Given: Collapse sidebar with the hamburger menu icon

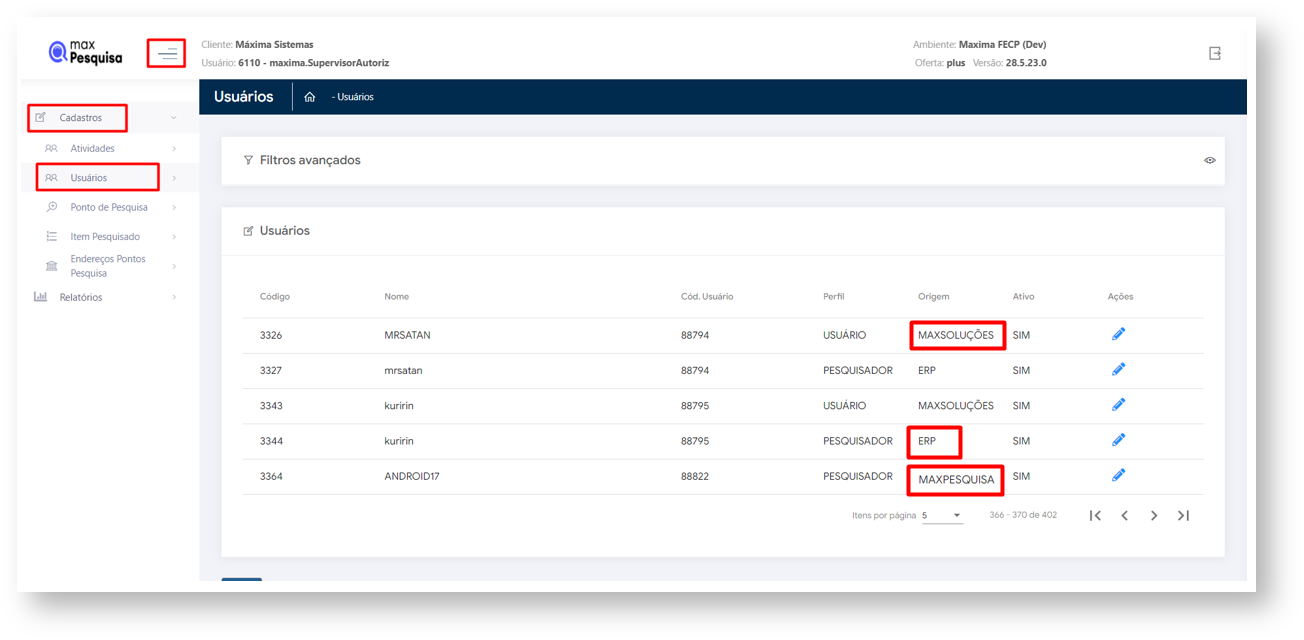Looking at the screenshot, I should click(x=167, y=53).
